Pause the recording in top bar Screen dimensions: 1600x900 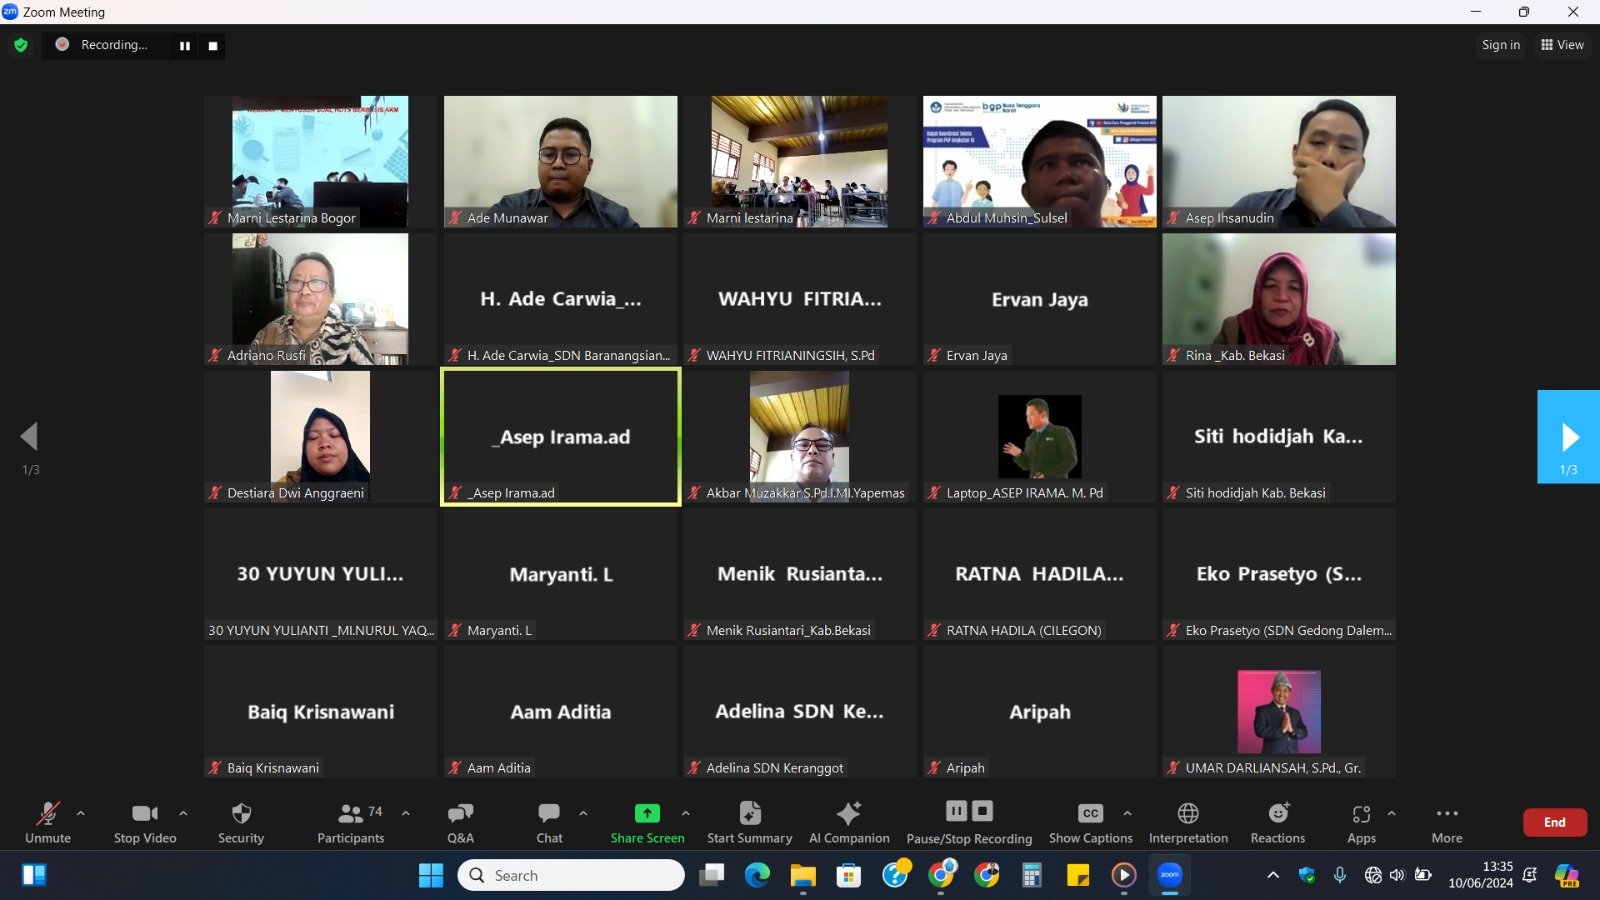point(185,46)
